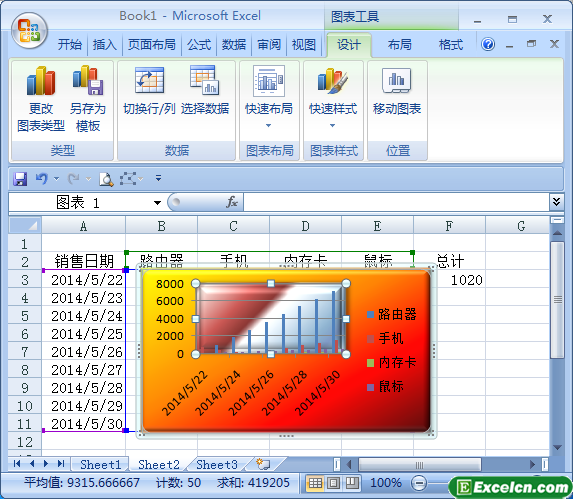Select the 设计 chart tools tab
Image resolution: width=573 pixels, height=499 pixels.
349,45
